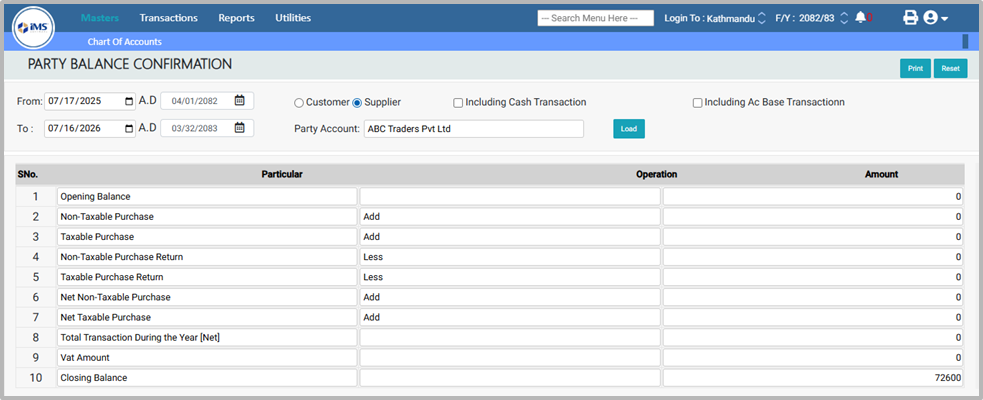The image size is (983, 400).
Task: Change the F/Y 2082/83 selector
Action: pos(843,18)
